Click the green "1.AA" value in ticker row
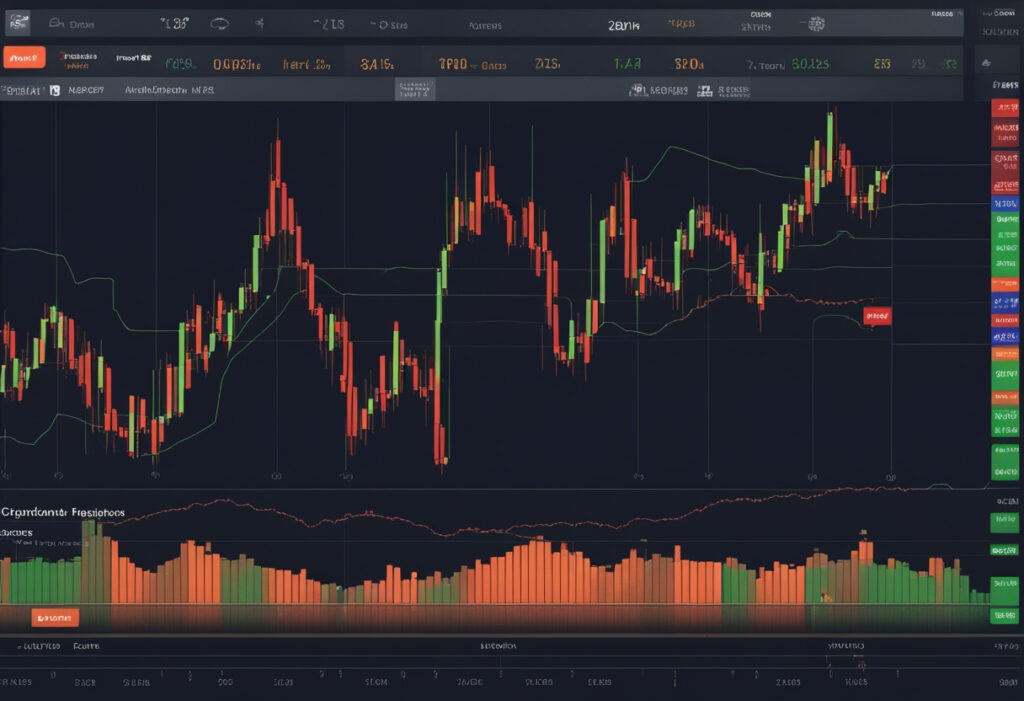Image resolution: width=1024 pixels, height=701 pixels. (627, 63)
